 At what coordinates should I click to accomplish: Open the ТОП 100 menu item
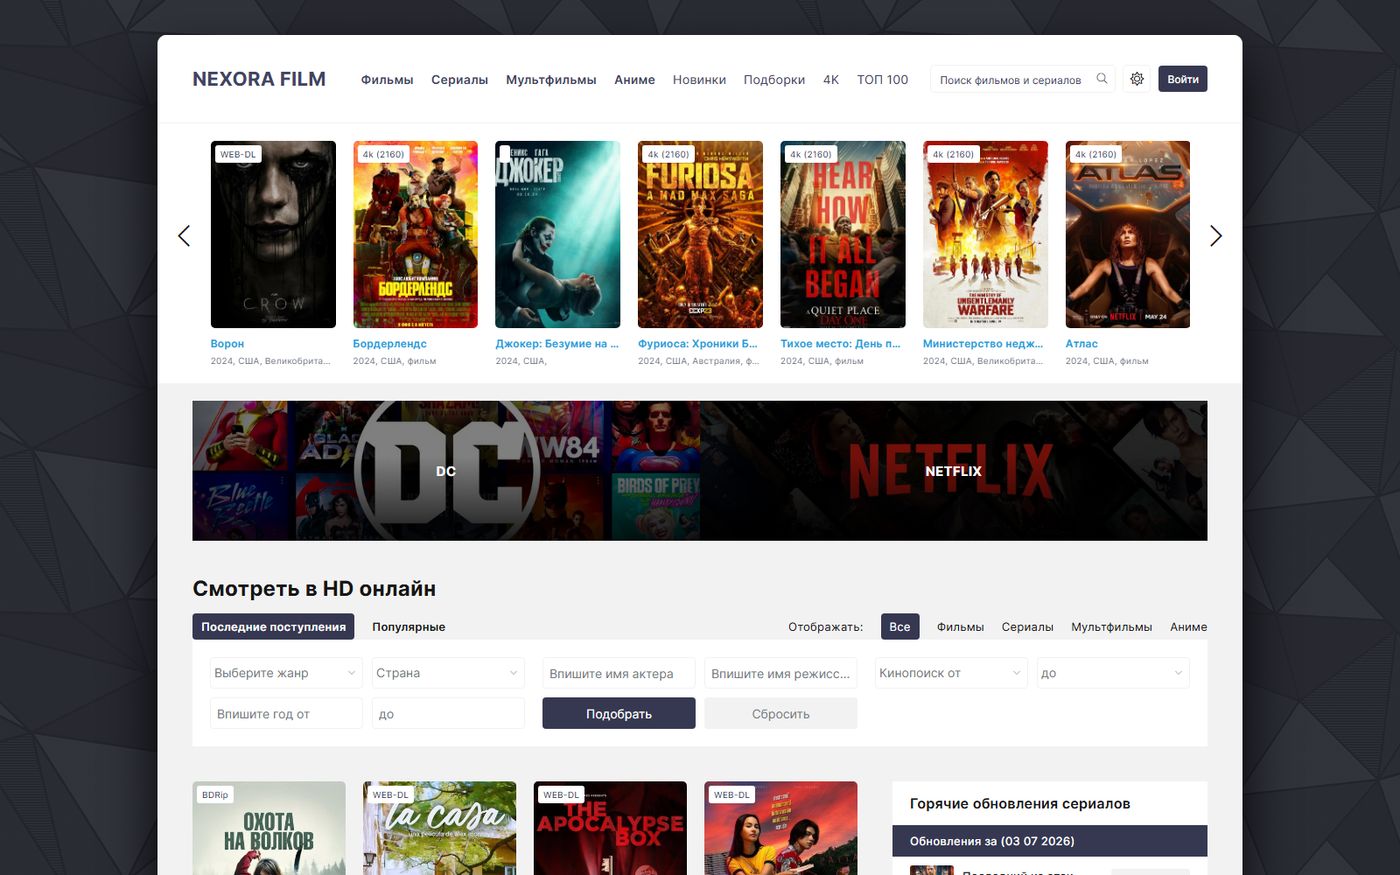coord(882,80)
